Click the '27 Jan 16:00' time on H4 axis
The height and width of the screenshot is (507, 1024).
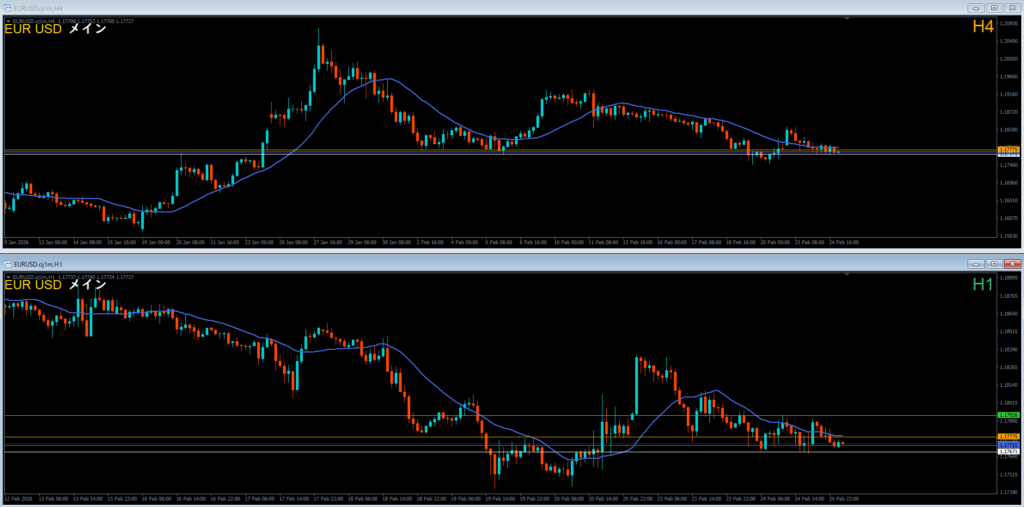(x=327, y=242)
